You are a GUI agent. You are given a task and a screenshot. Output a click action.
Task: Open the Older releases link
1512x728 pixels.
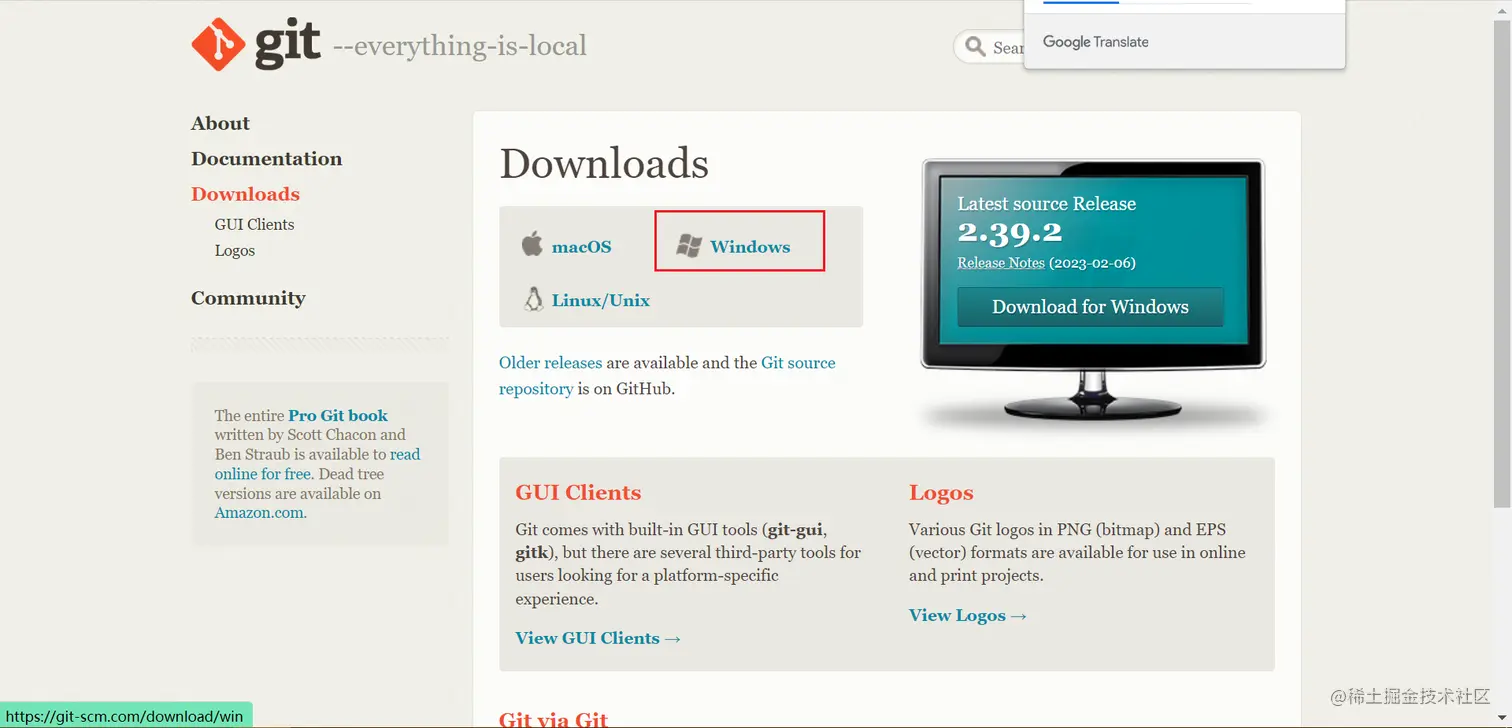pyautogui.click(x=550, y=362)
